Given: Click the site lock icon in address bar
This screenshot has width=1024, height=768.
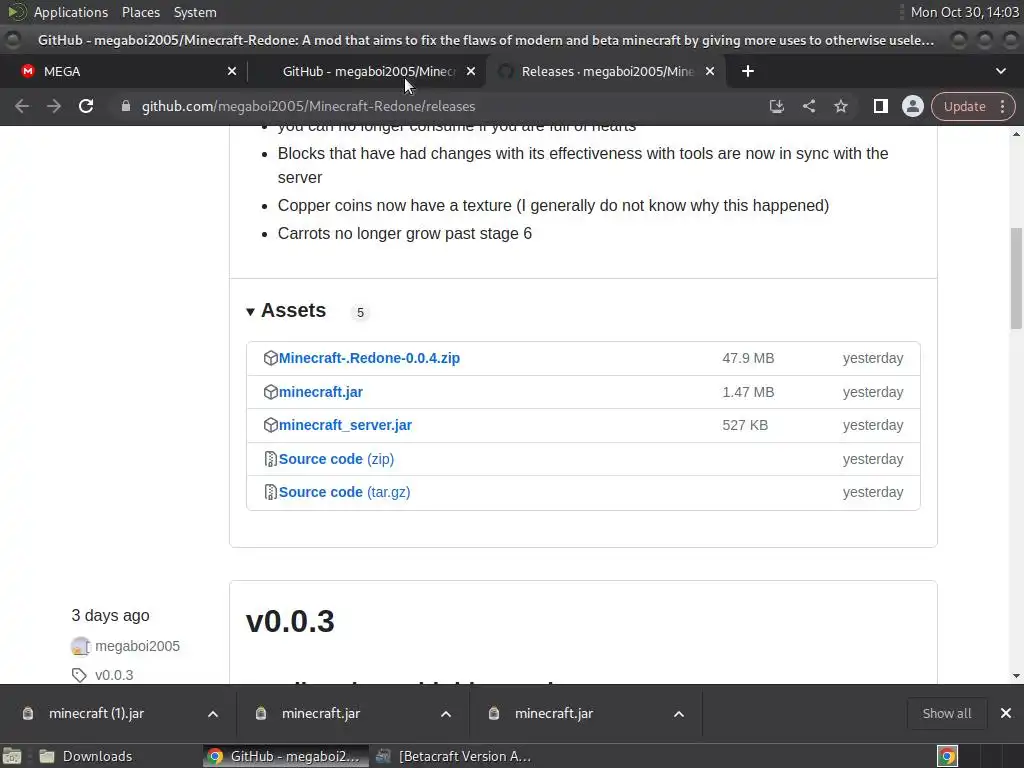Looking at the screenshot, I should (x=126, y=106).
